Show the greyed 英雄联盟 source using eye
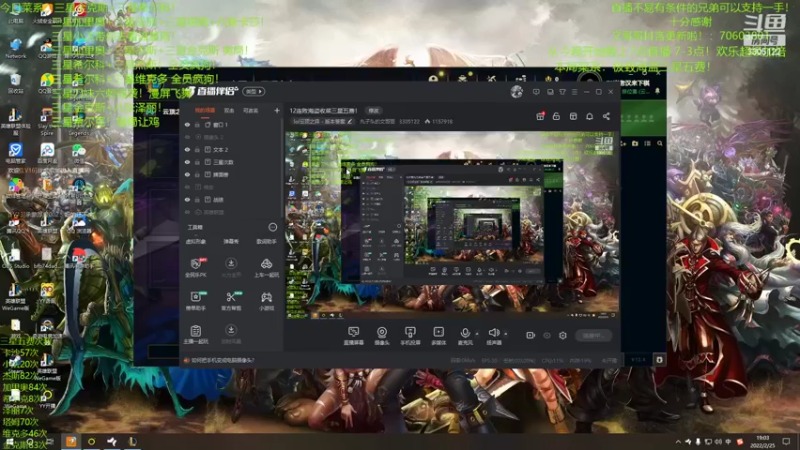This screenshot has width=800, height=450. pyautogui.click(x=187, y=212)
